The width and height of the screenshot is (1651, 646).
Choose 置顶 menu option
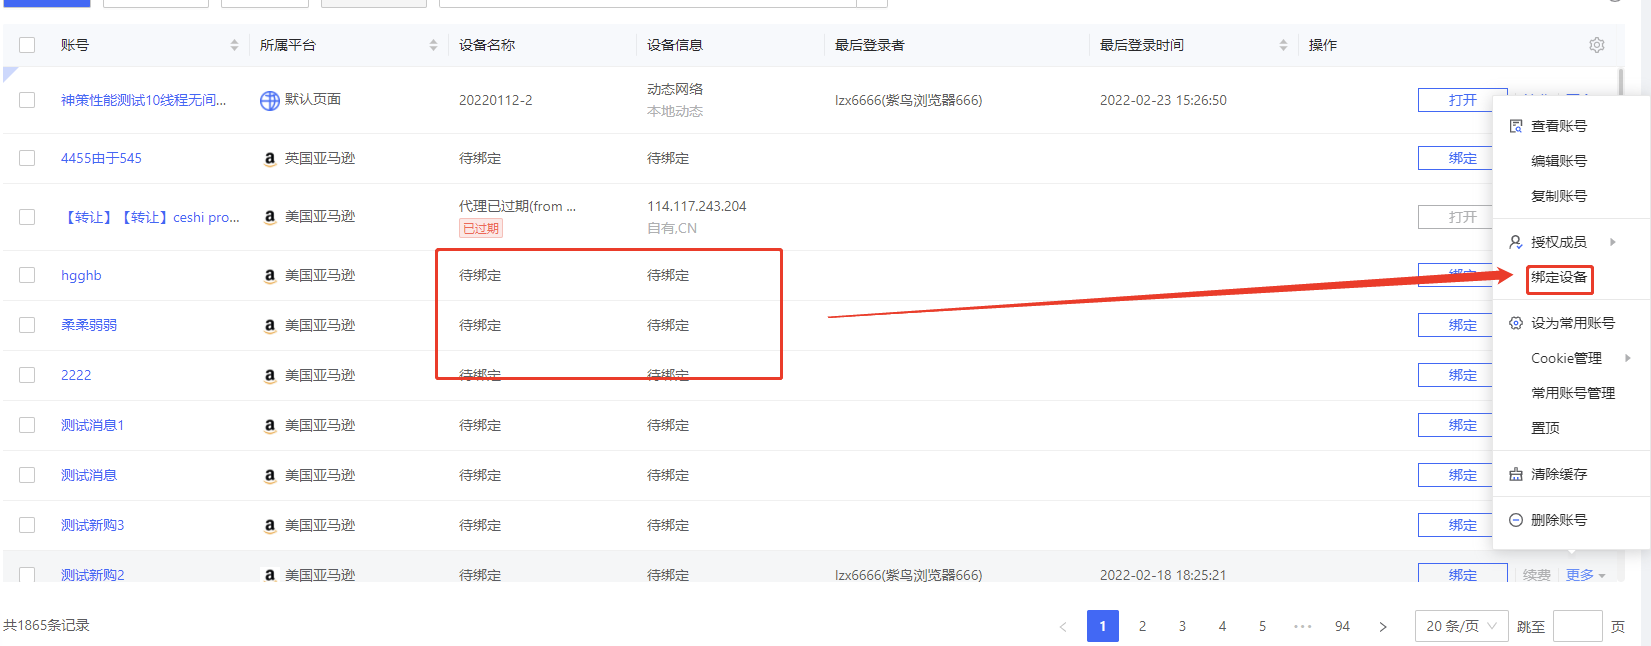1545,428
